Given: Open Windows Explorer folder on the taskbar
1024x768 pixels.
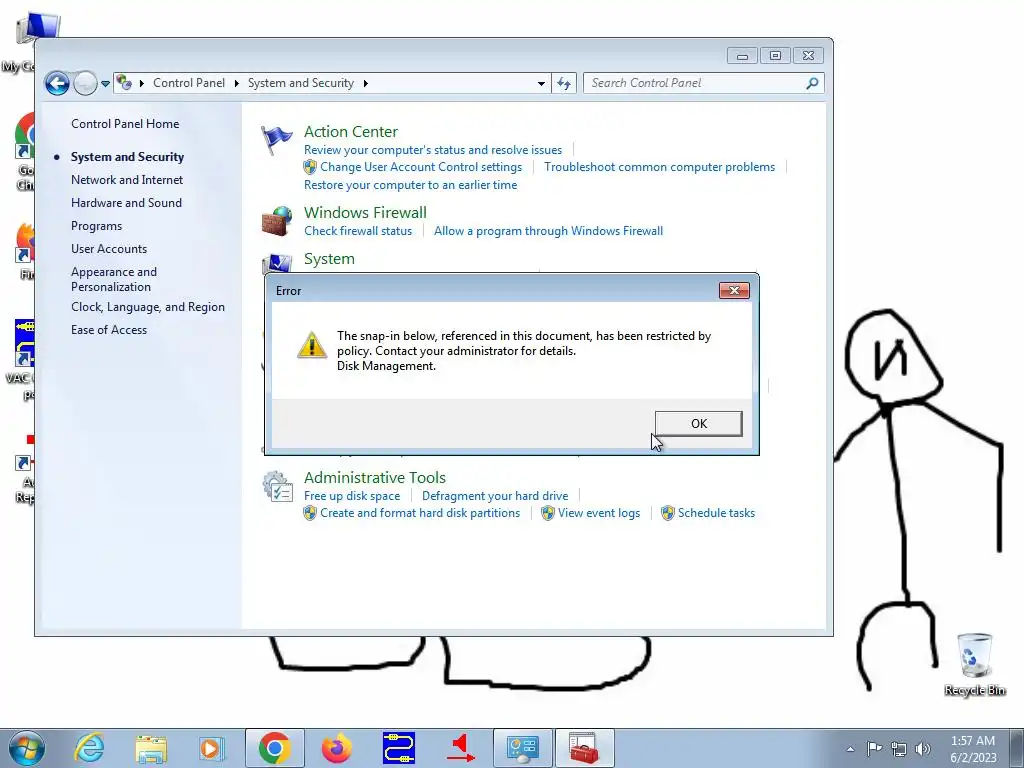Looking at the screenshot, I should [151, 748].
